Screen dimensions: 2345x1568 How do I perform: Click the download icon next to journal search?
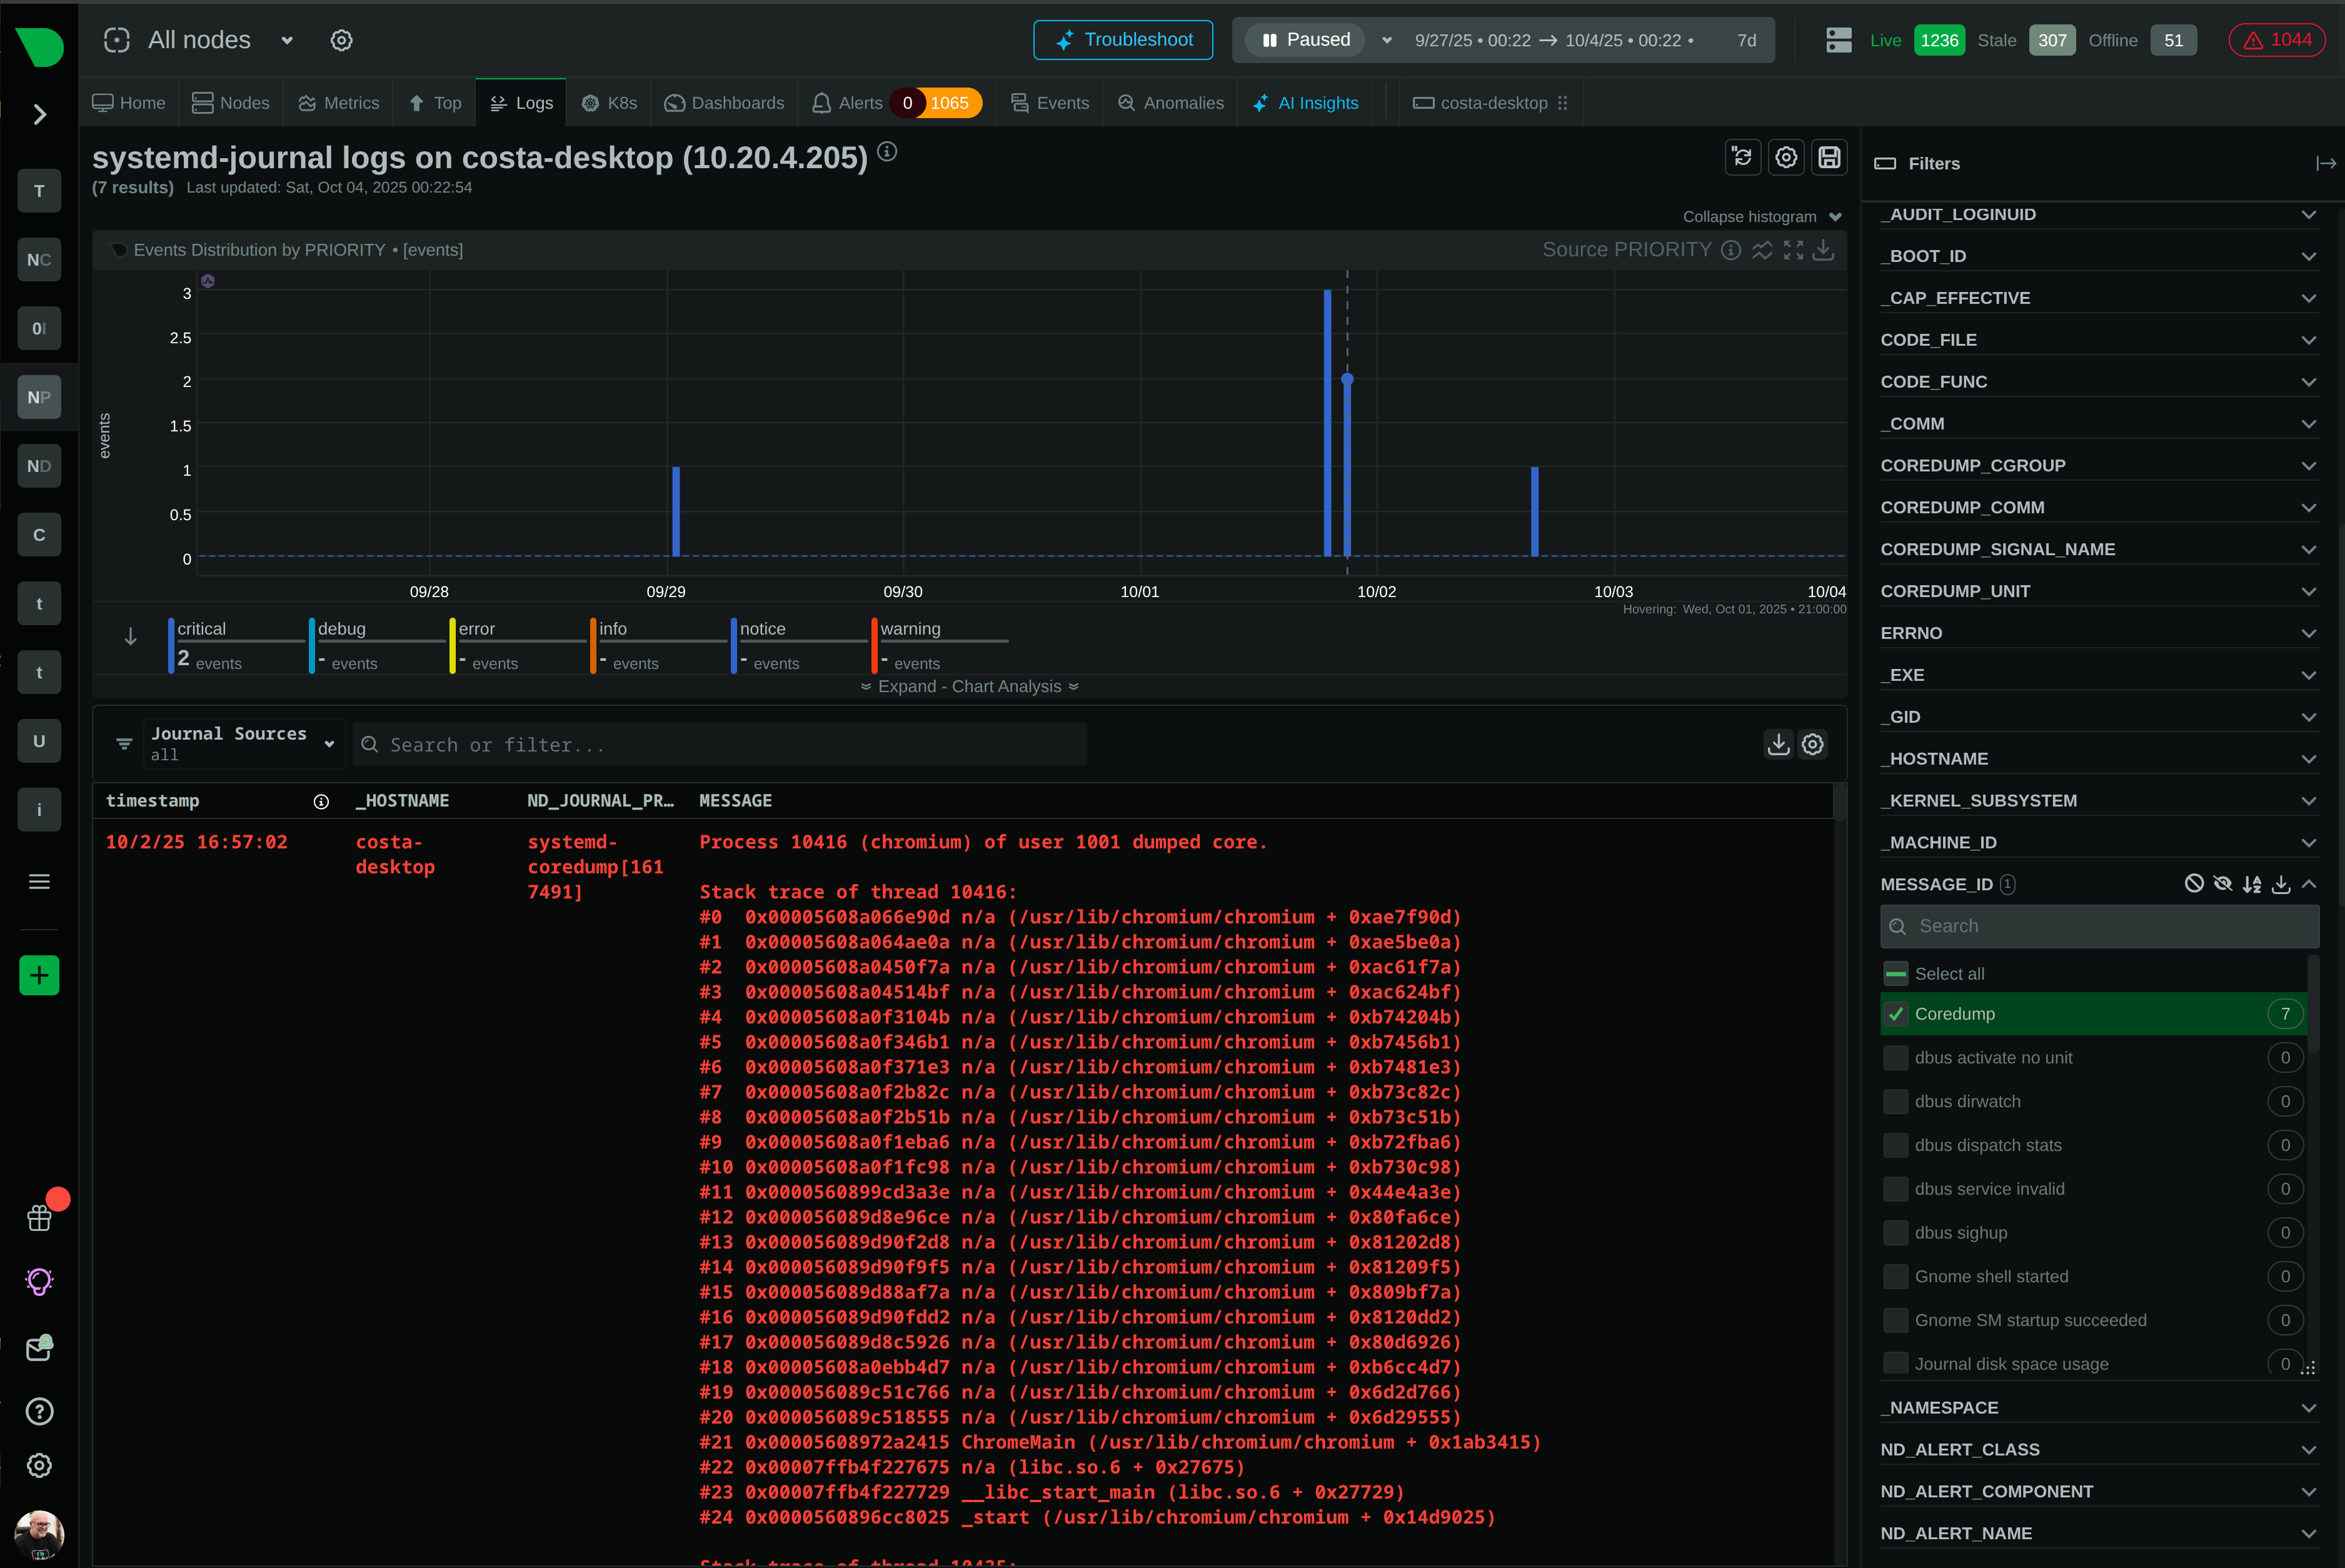[x=1778, y=744]
